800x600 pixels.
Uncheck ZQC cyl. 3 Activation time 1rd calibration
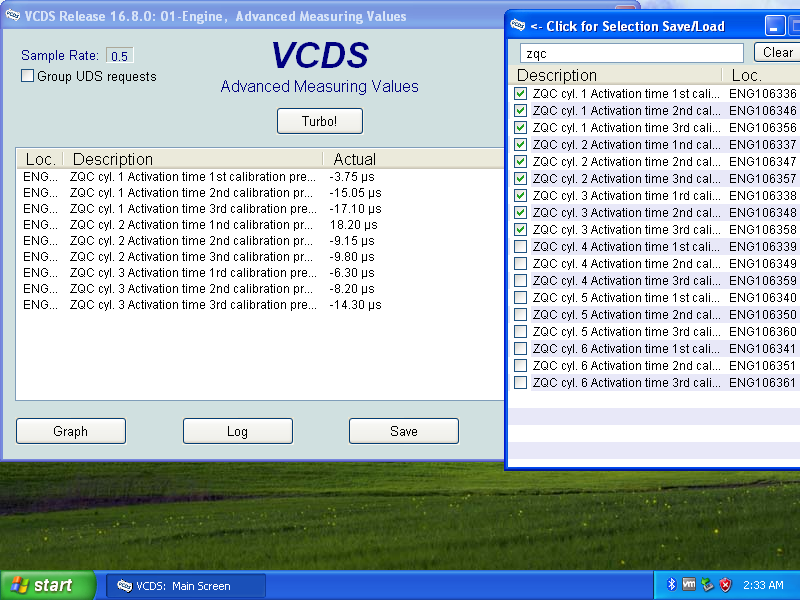point(520,195)
